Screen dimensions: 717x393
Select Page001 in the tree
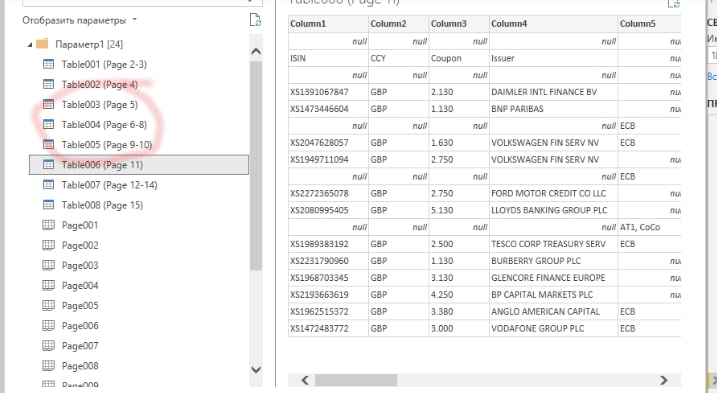[80, 225]
